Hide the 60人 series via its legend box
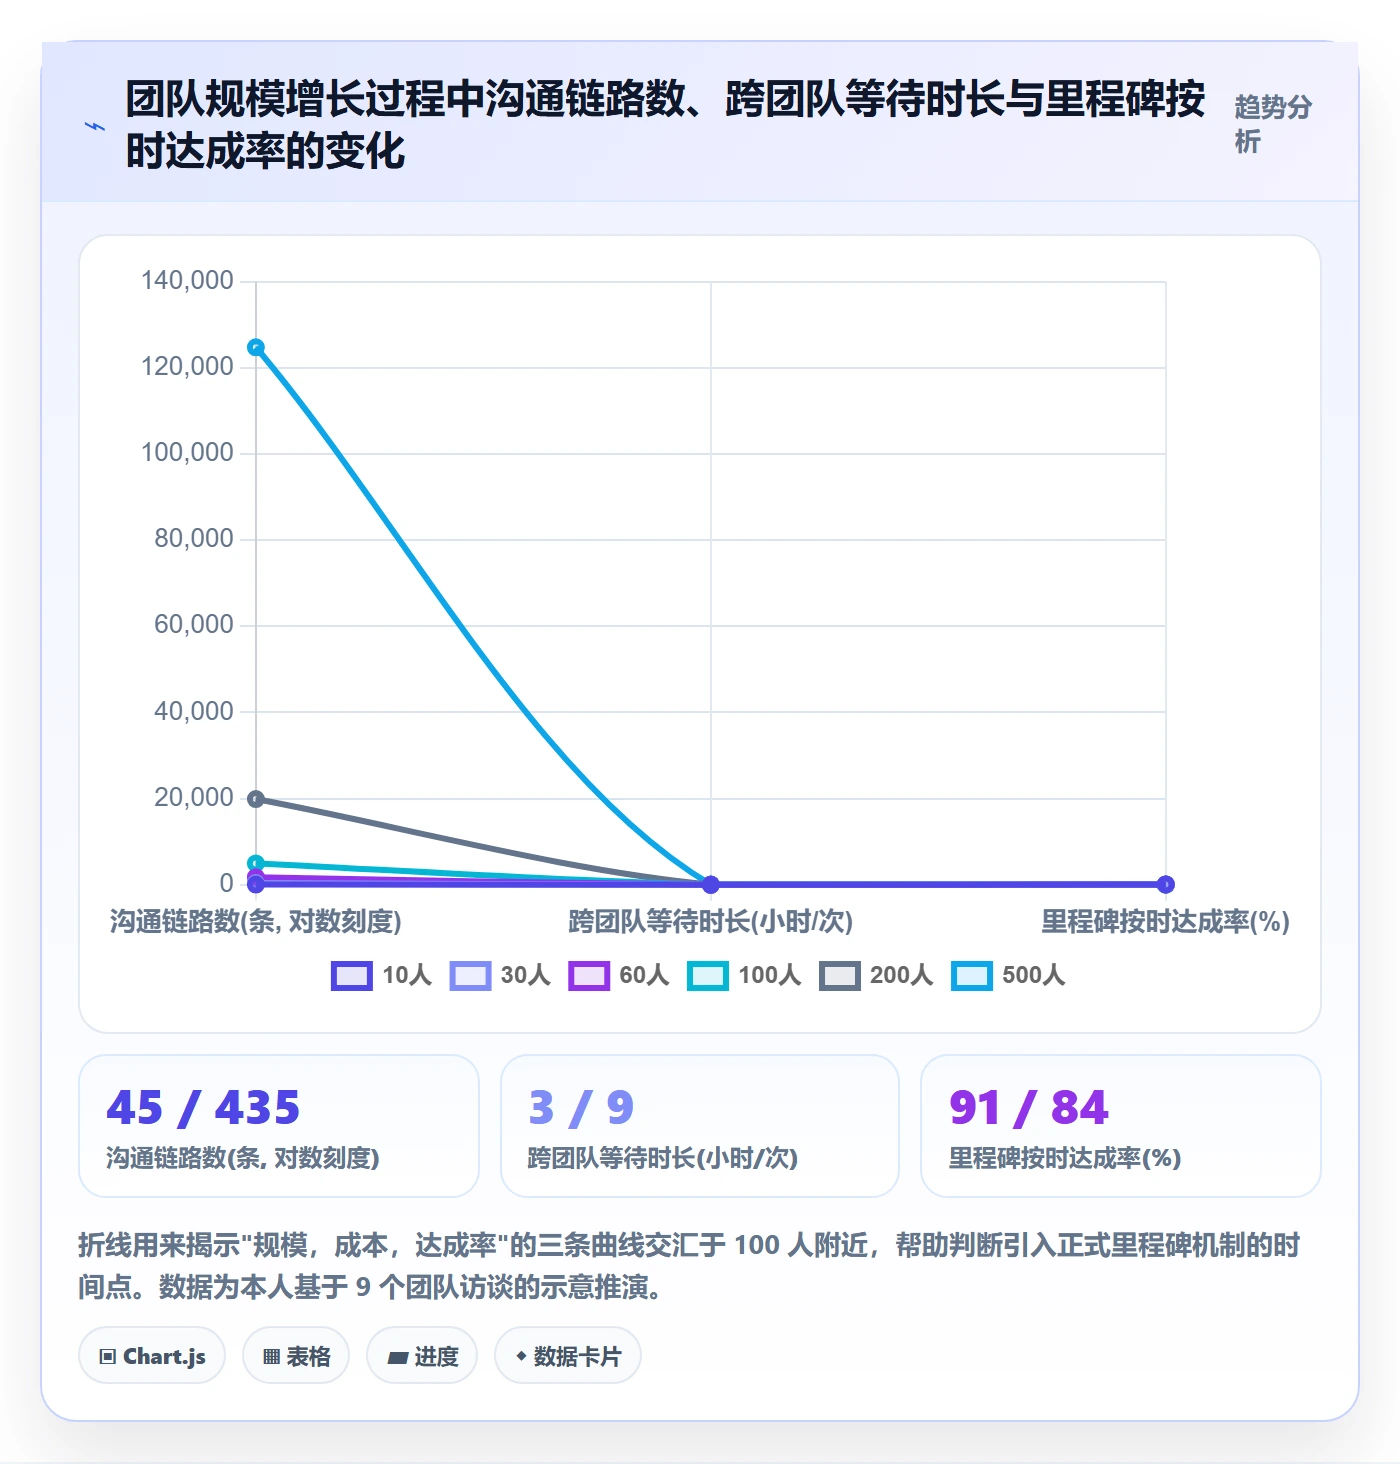 (x=589, y=976)
